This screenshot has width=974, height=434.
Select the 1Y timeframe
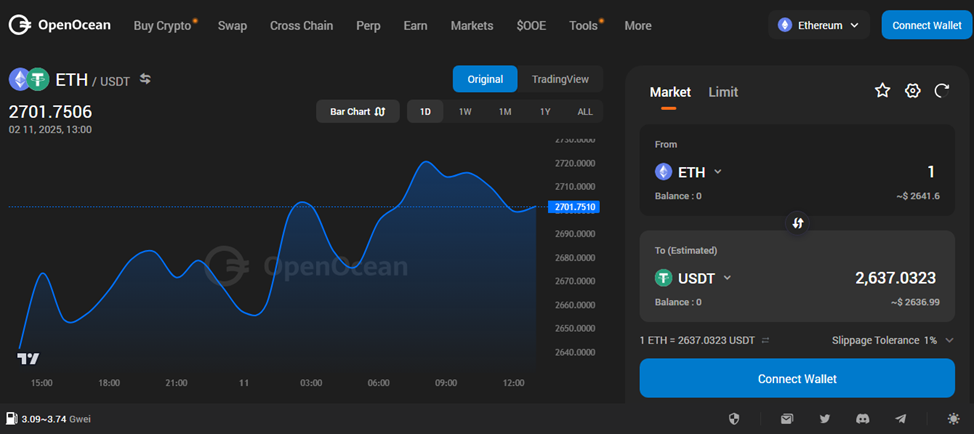(545, 112)
